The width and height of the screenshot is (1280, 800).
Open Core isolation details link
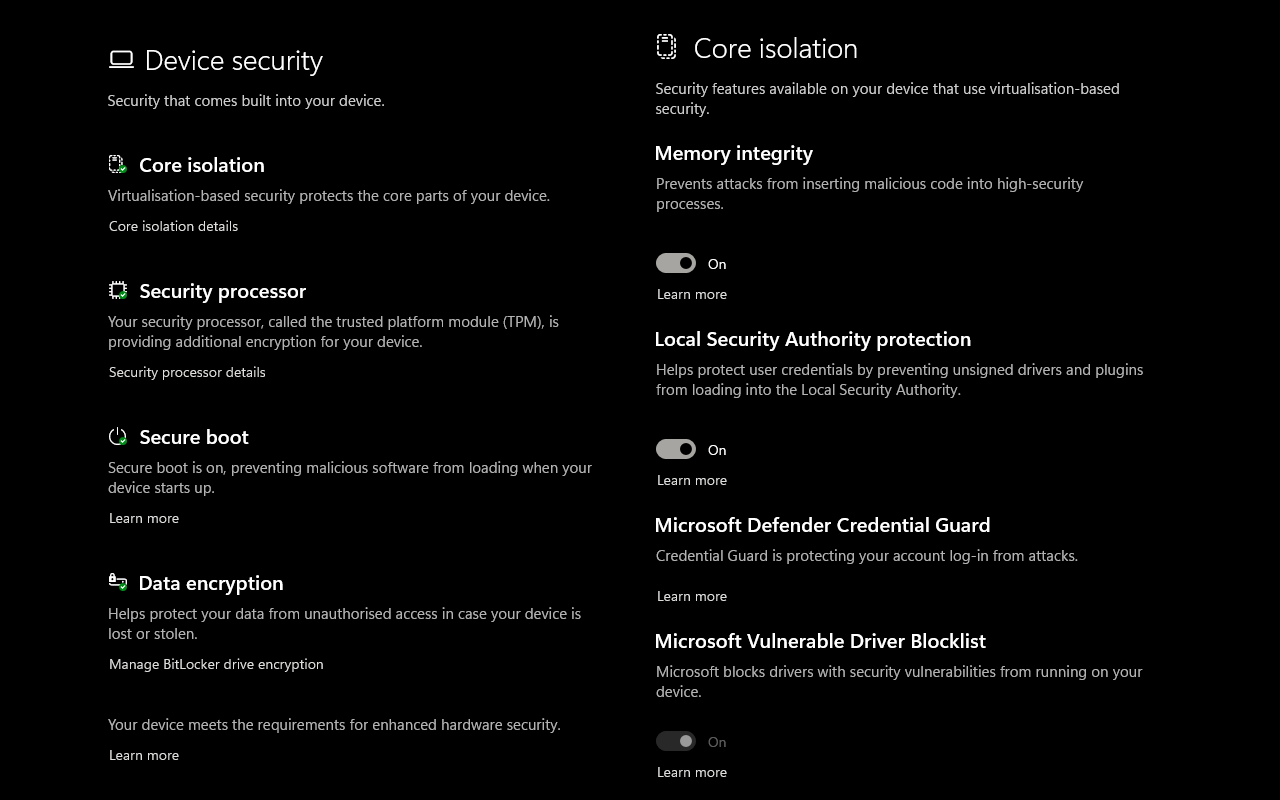173,226
